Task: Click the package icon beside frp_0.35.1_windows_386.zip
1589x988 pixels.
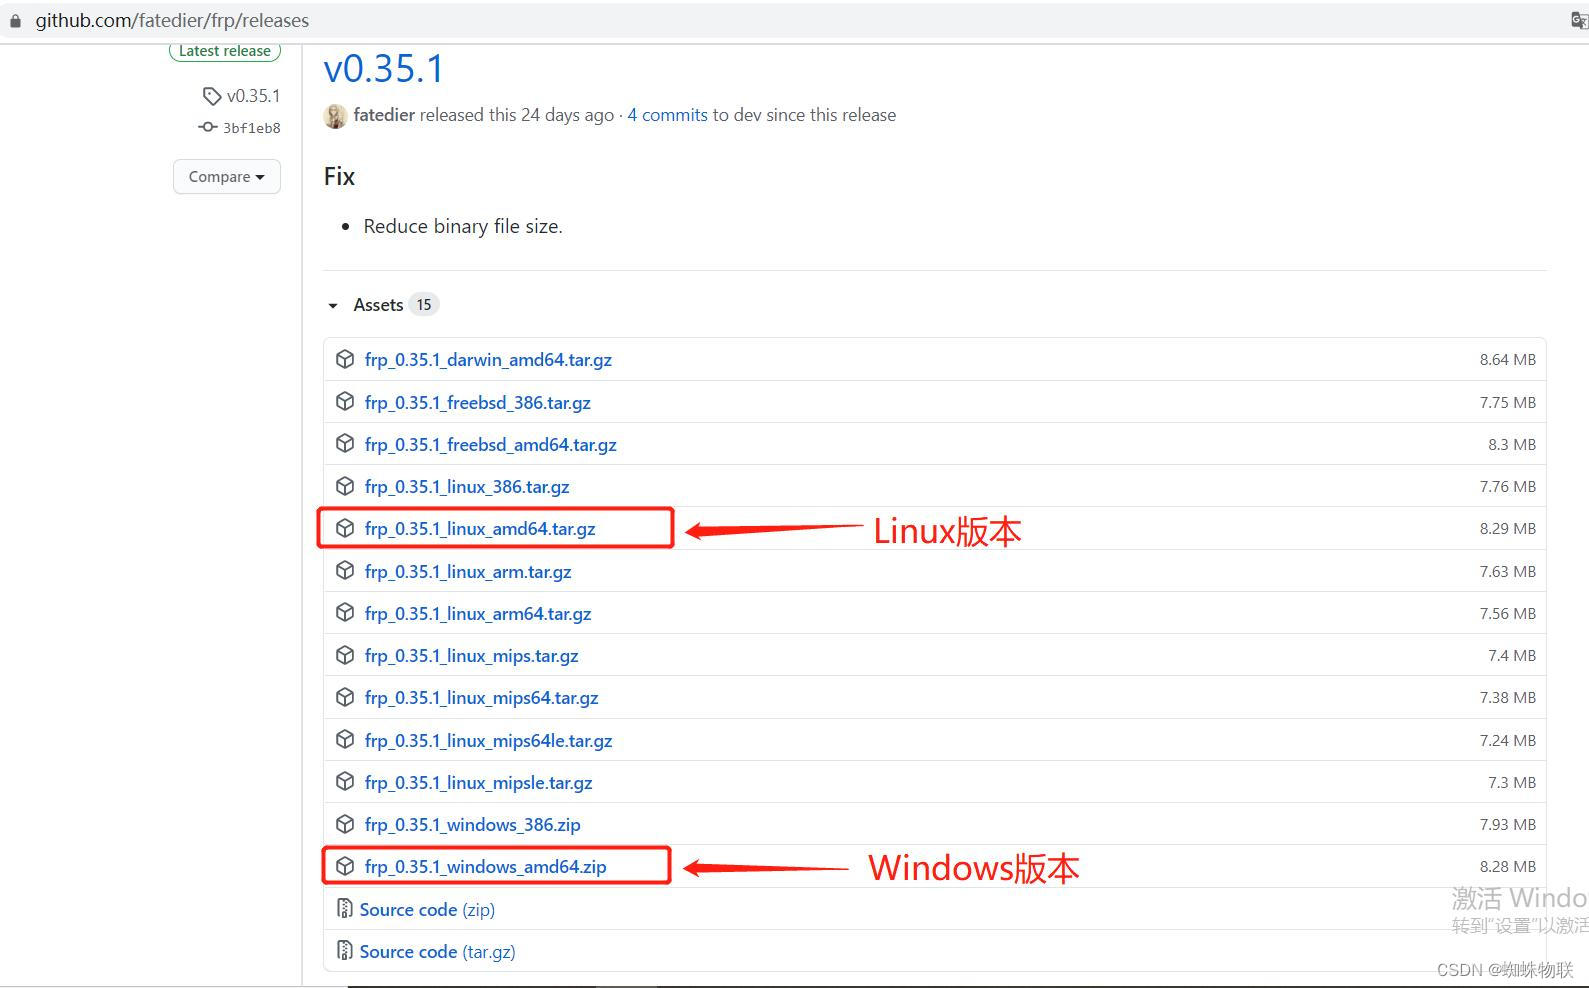Action: 345,824
